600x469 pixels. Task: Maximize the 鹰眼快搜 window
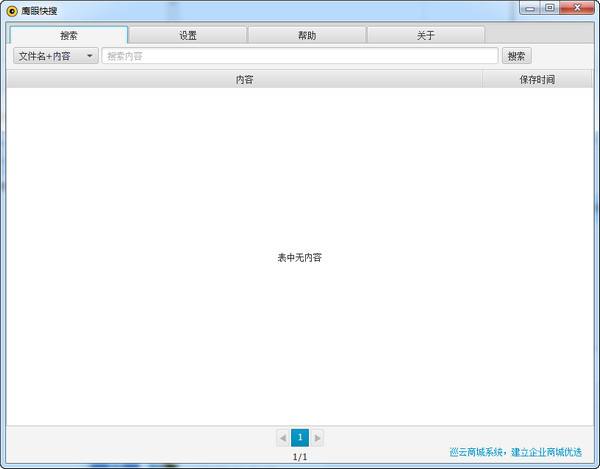click(x=550, y=8)
